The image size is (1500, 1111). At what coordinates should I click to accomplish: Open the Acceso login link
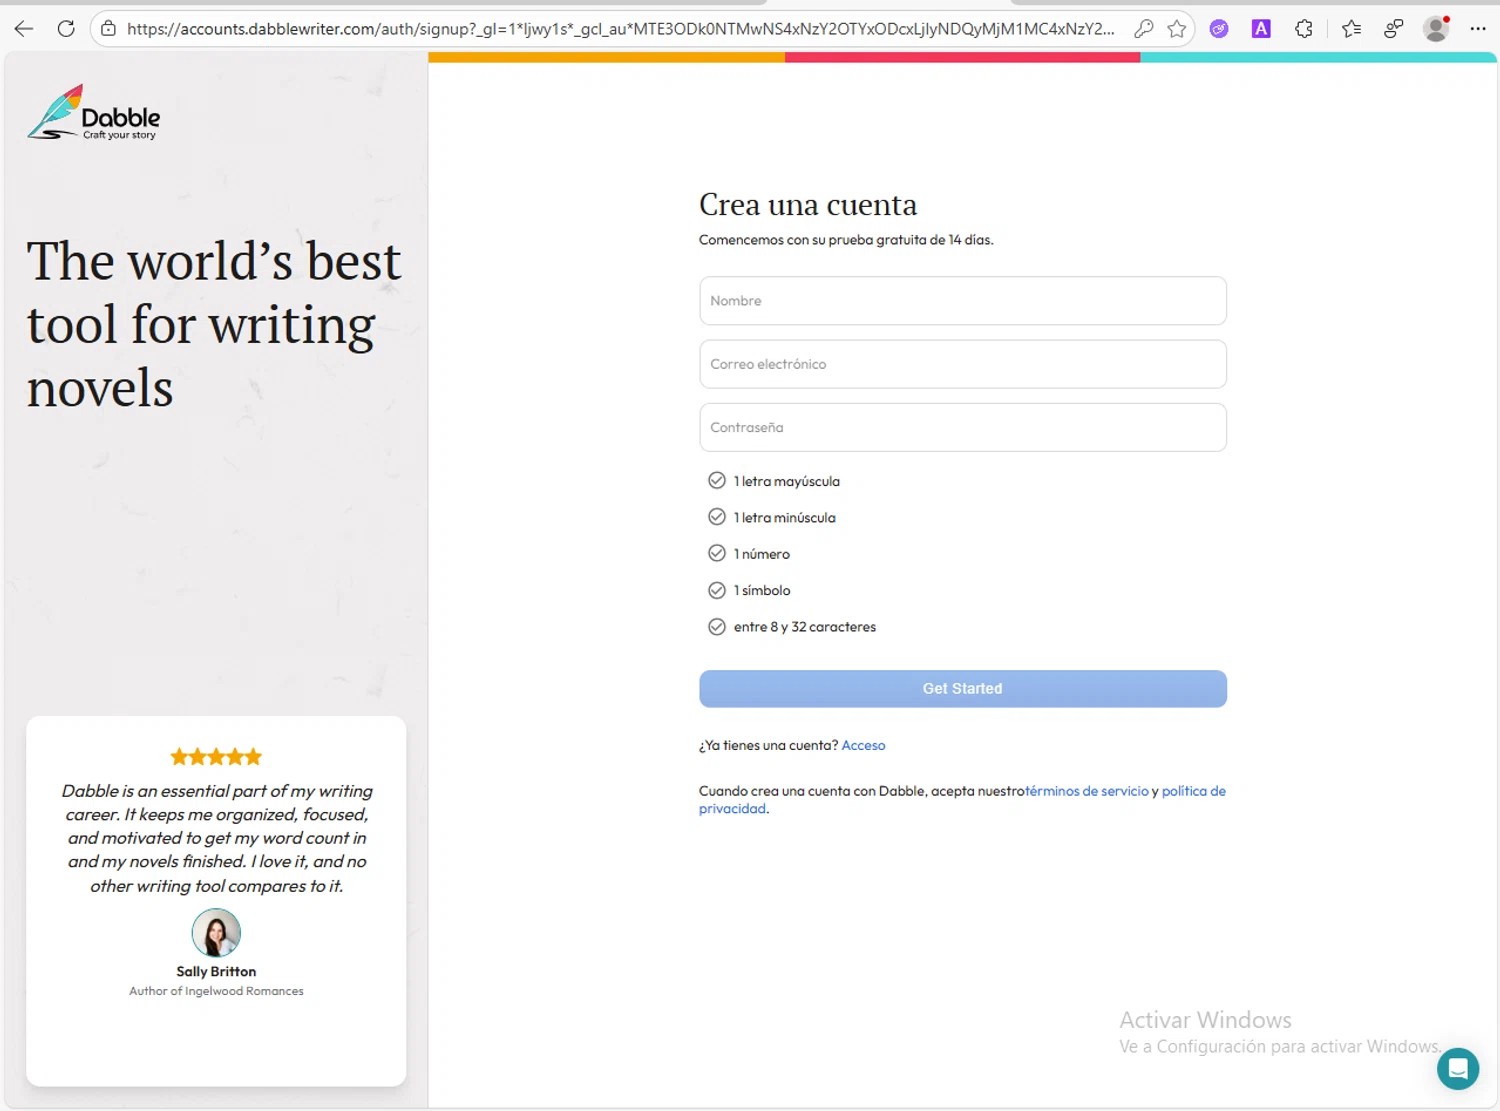[863, 745]
